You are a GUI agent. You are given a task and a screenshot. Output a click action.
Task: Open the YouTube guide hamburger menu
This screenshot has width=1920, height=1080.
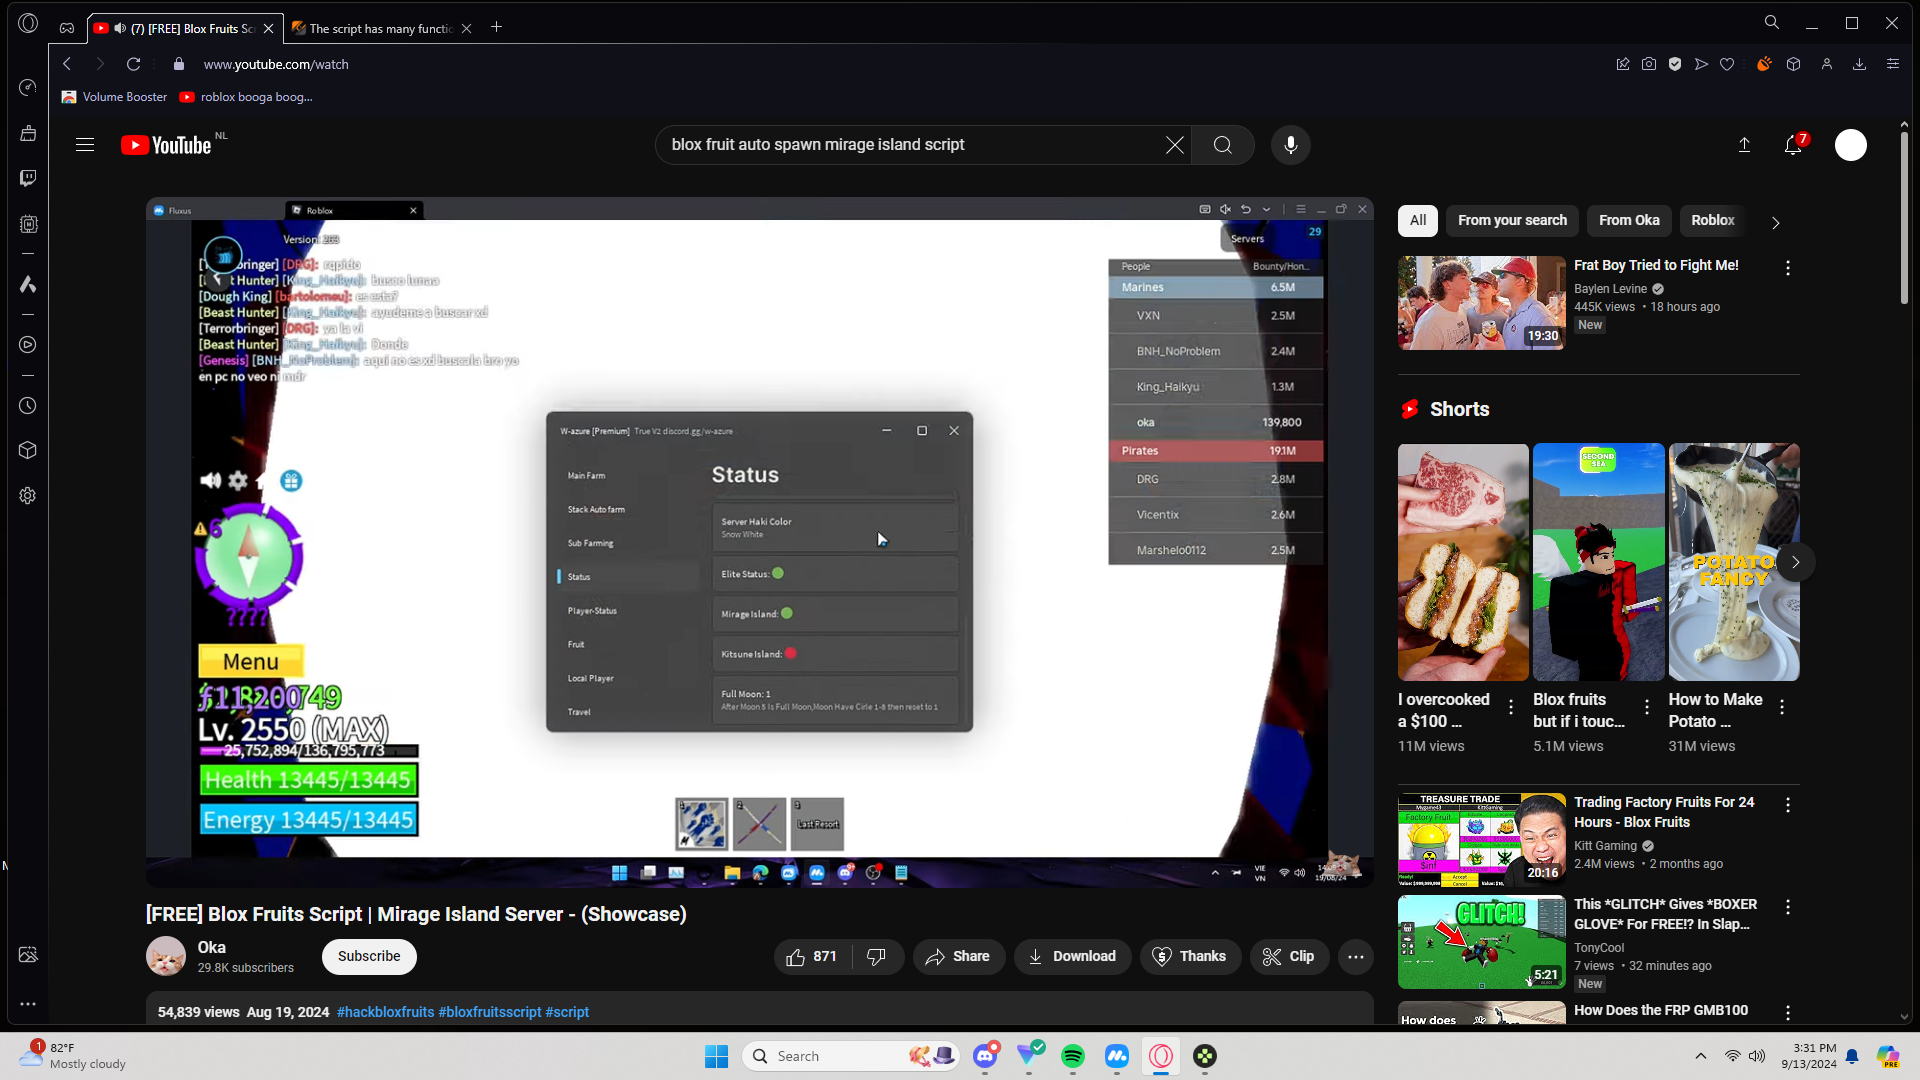coord(85,145)
